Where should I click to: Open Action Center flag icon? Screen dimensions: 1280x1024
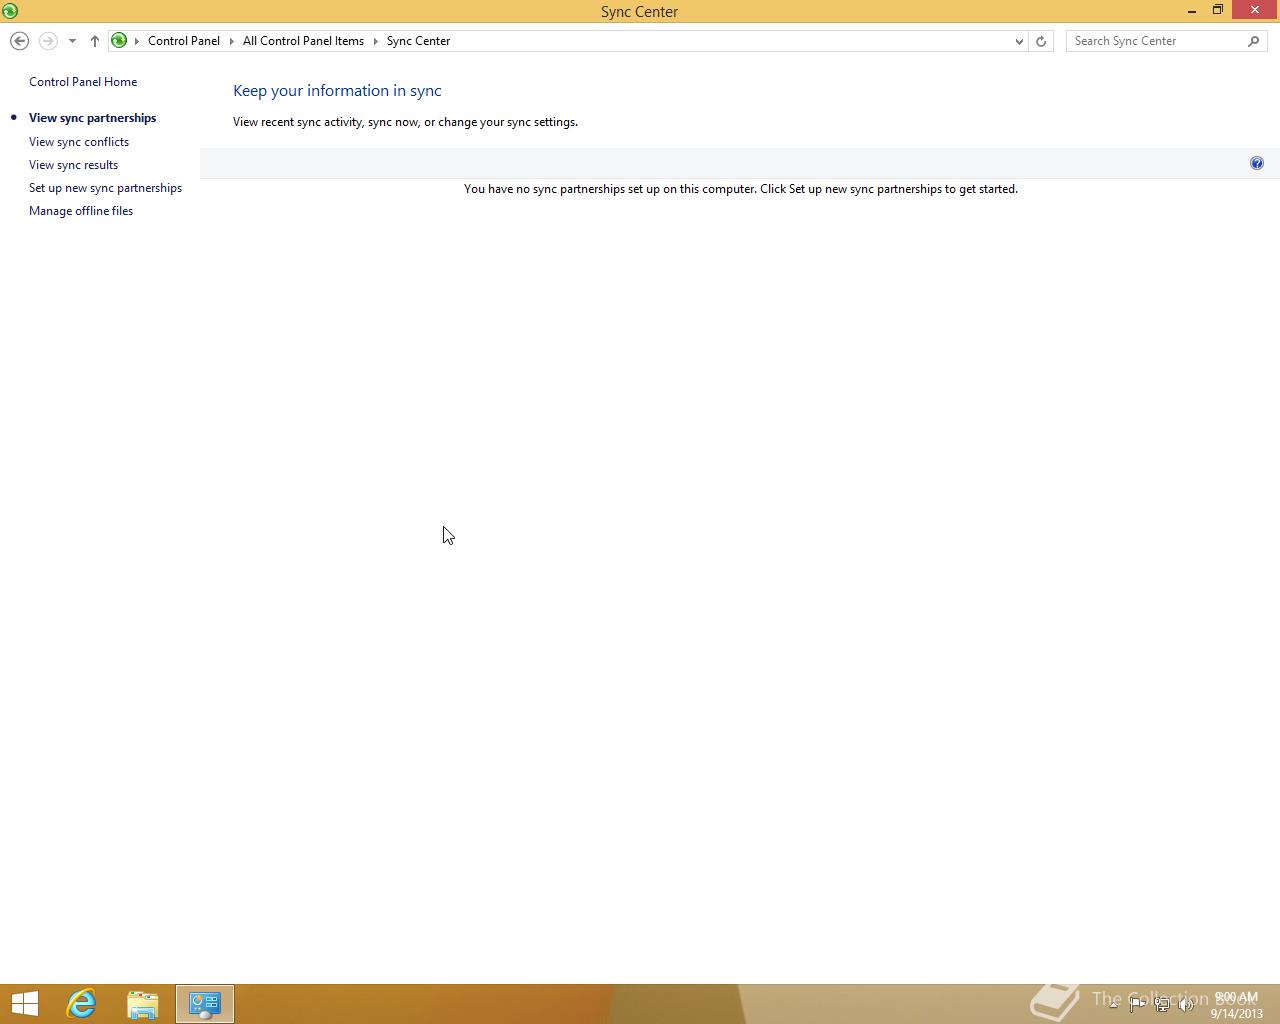tap(1137, 1004)
